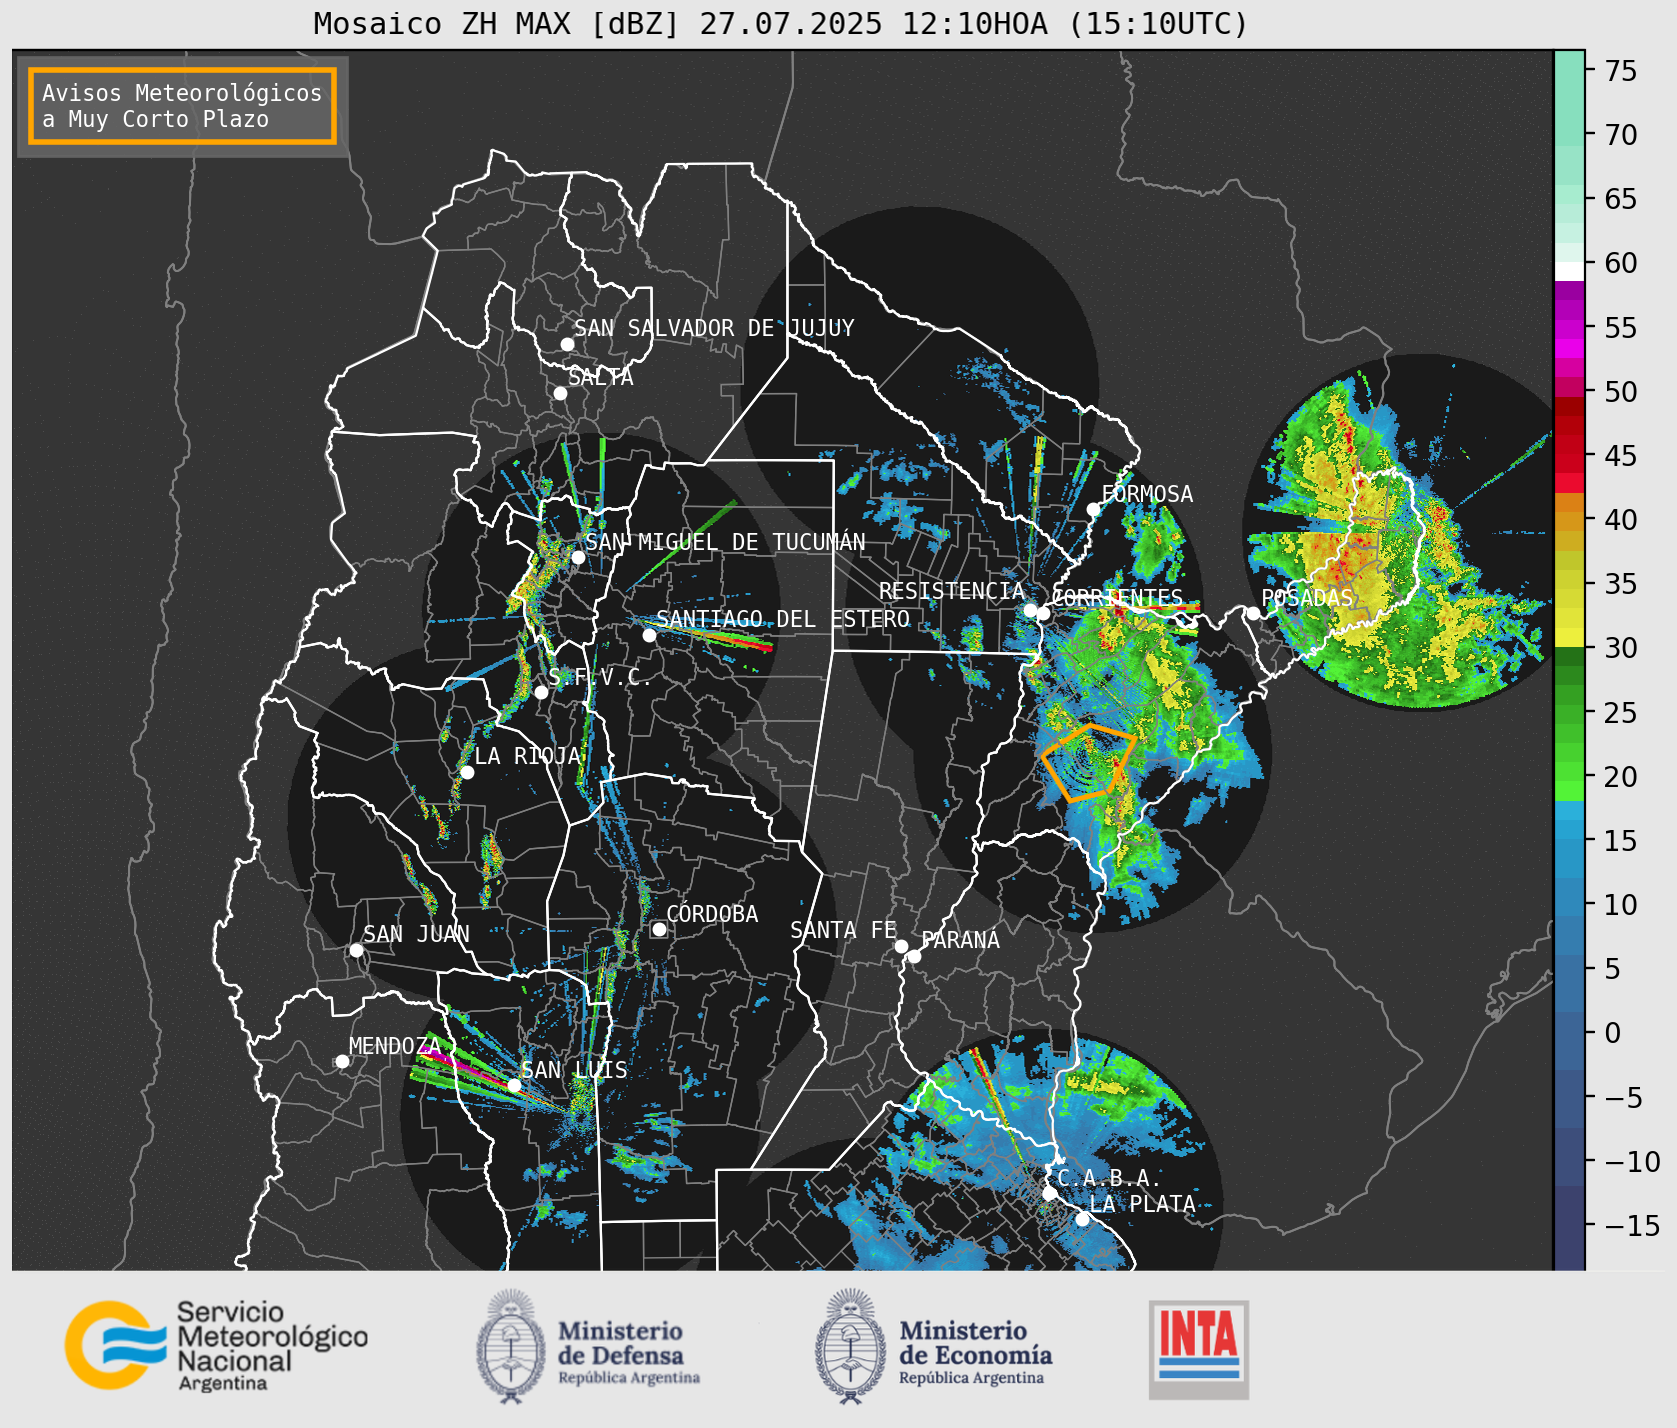Click the 75 label on the dBZ scale
The width and height of the screenshot is (1677, 1428).
[x=1621, y=70]
